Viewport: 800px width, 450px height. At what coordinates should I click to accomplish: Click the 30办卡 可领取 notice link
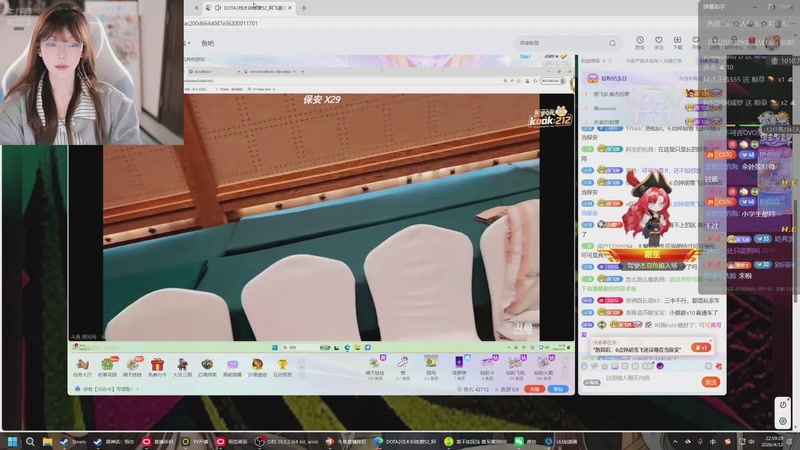coord(107,389)
